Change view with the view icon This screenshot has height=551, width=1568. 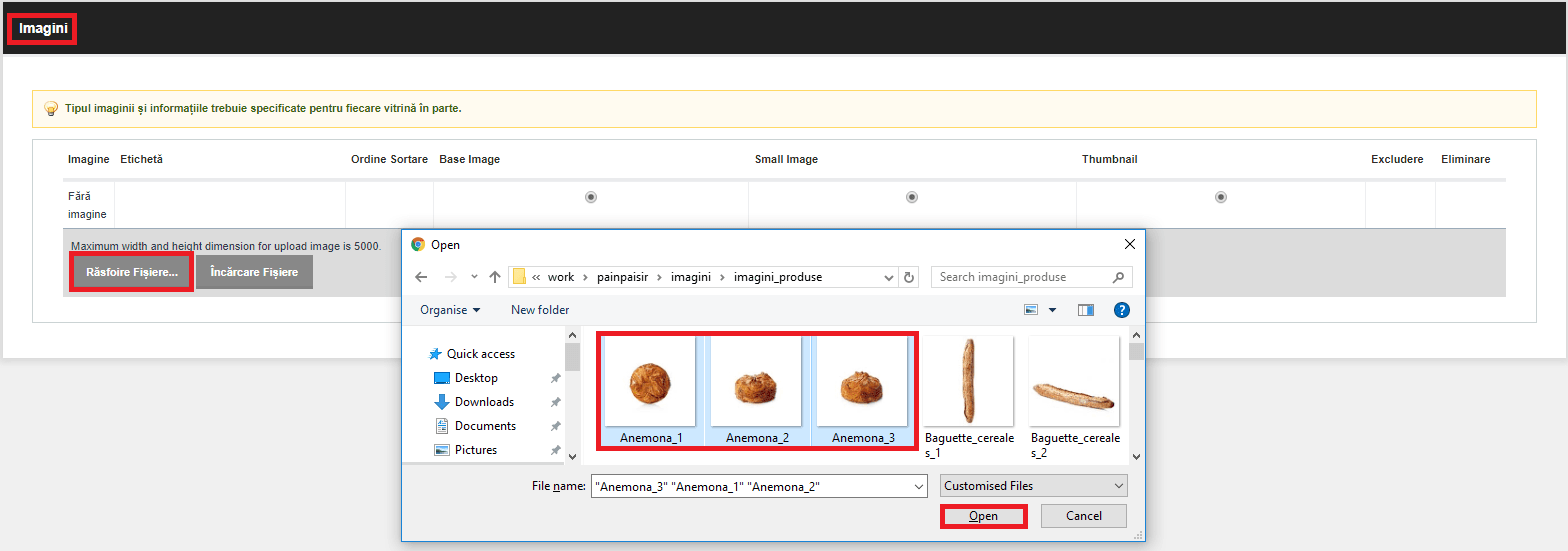pyautogui.click(x=1031, y=310)
